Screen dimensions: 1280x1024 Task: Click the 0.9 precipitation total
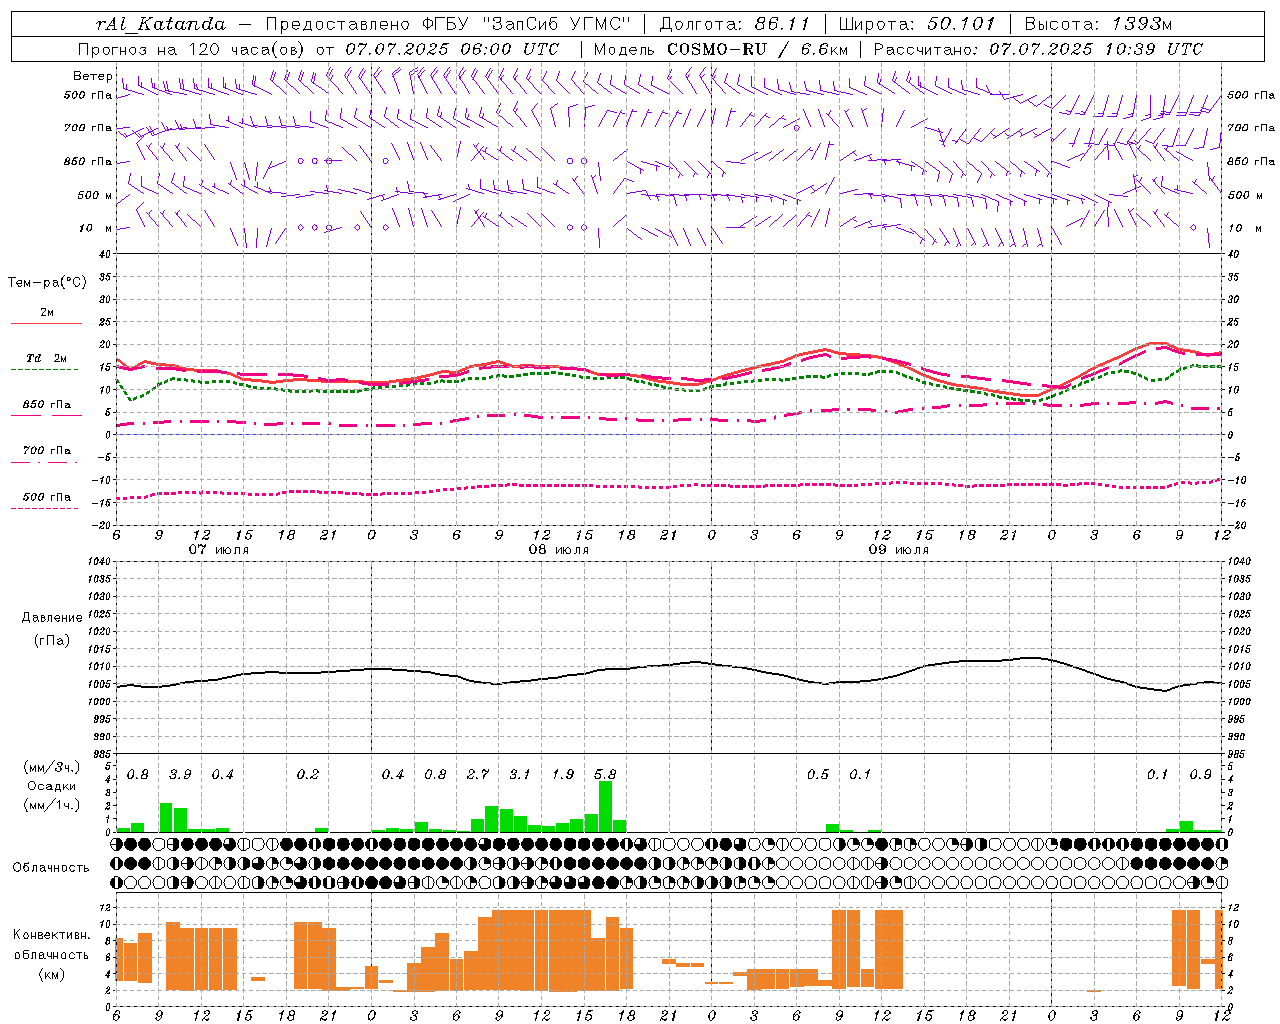pos(1200,775)
